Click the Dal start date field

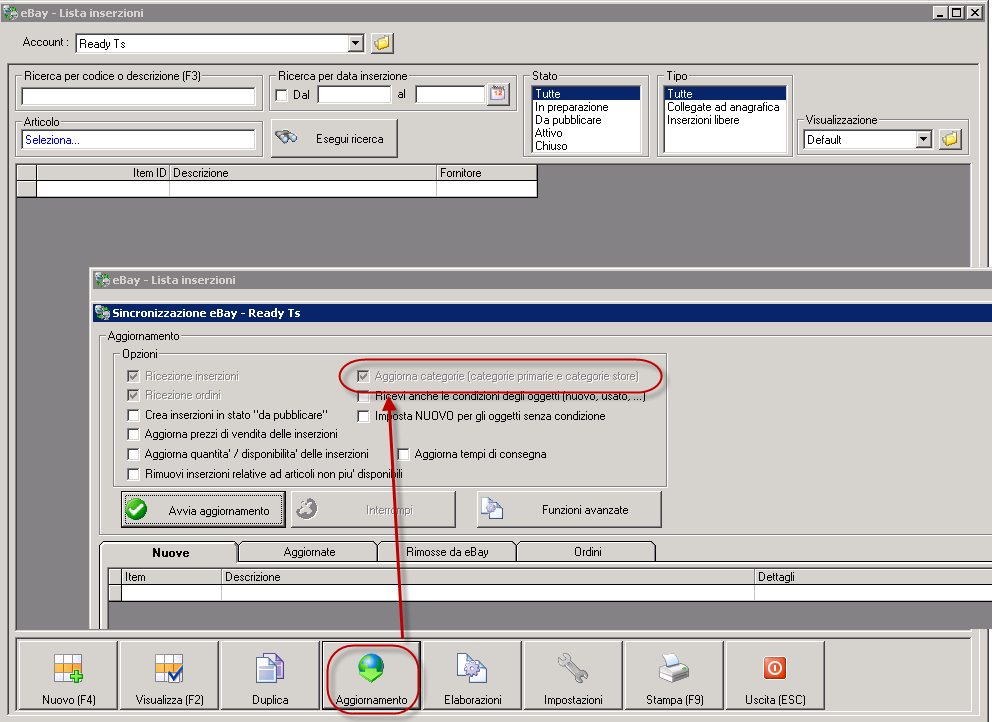354,94
